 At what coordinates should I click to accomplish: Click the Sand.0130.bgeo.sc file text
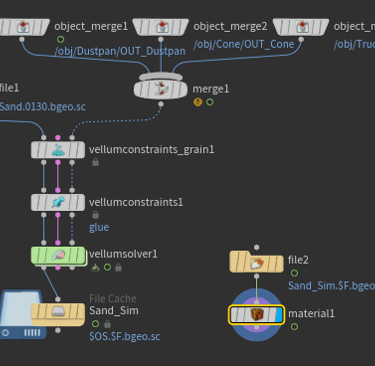(x=43, y=107)
